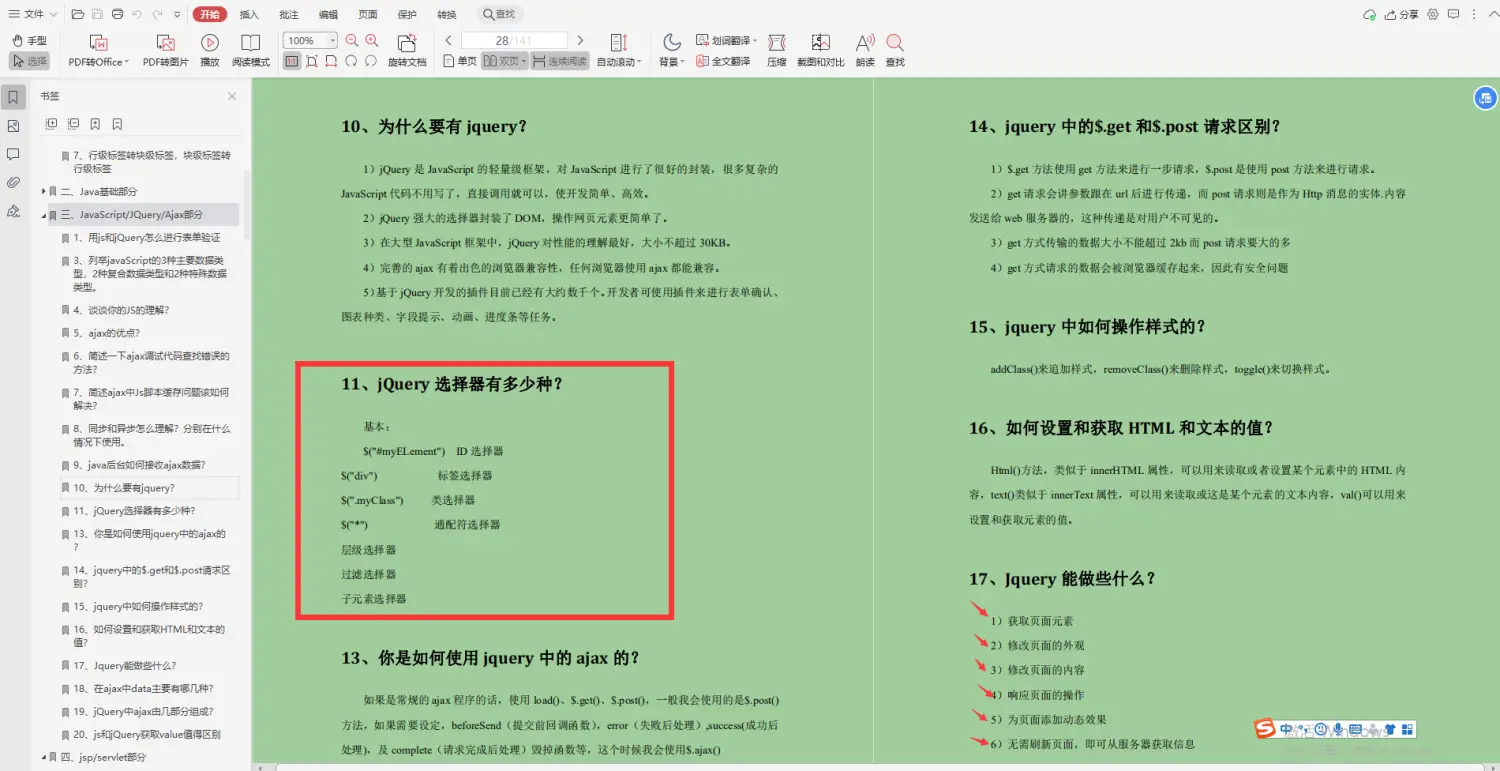Switch to the 转换 tab
The height and width of the screenshot is (771, 1500).
point(447,14)
